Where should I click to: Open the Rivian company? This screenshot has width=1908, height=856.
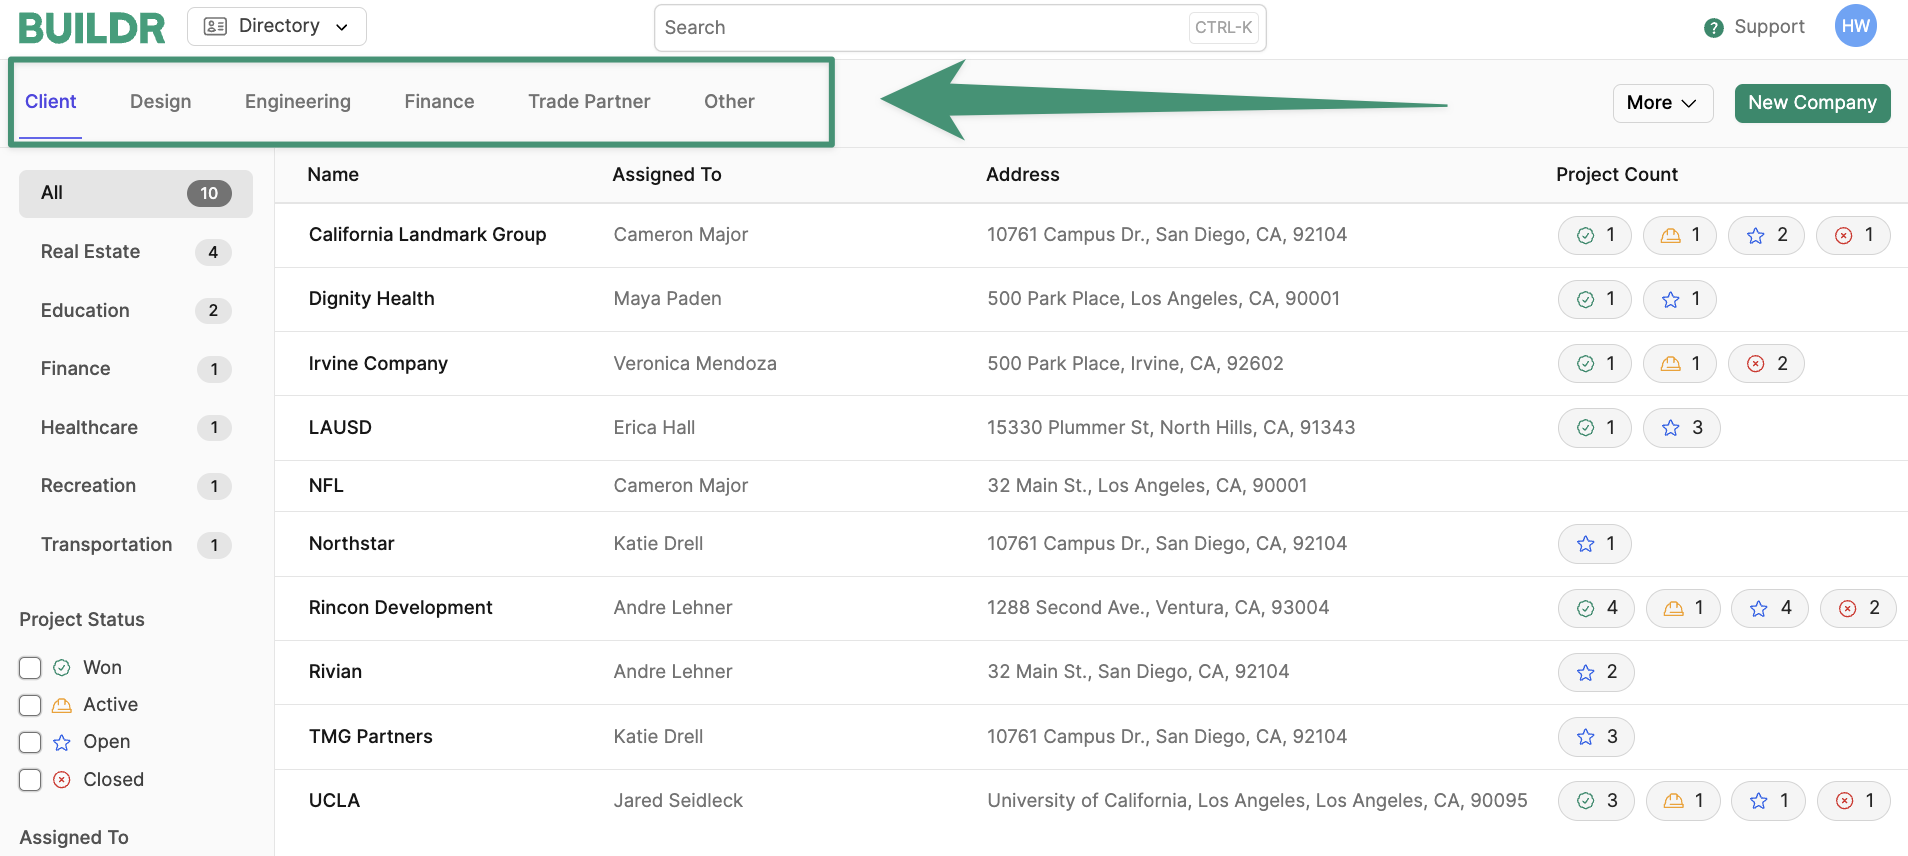click(x=335, y=672)
